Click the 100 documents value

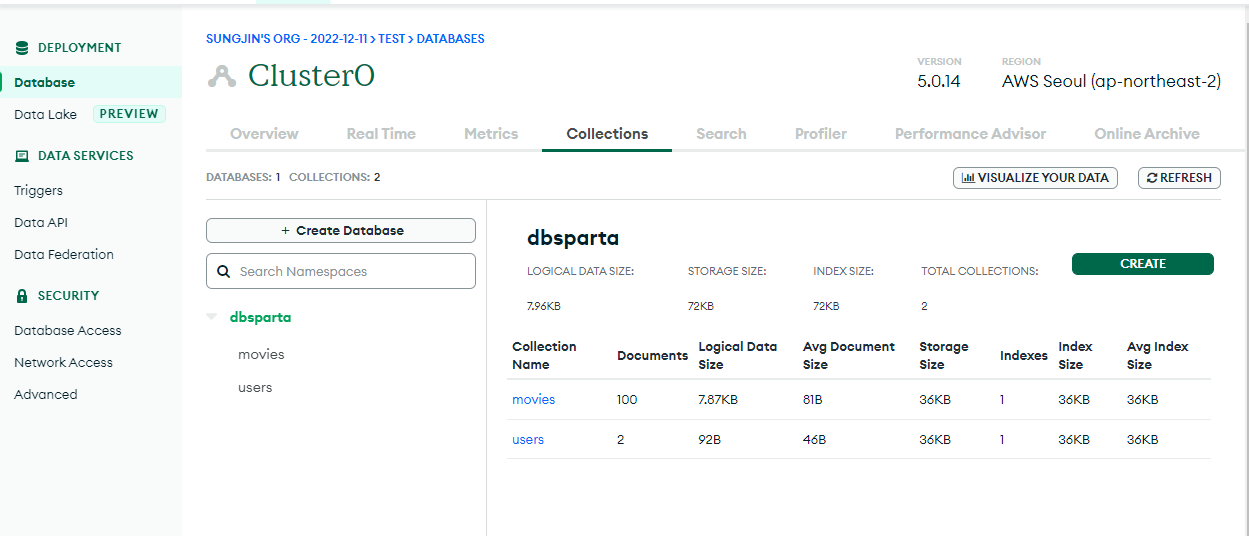tap(627, 399)
